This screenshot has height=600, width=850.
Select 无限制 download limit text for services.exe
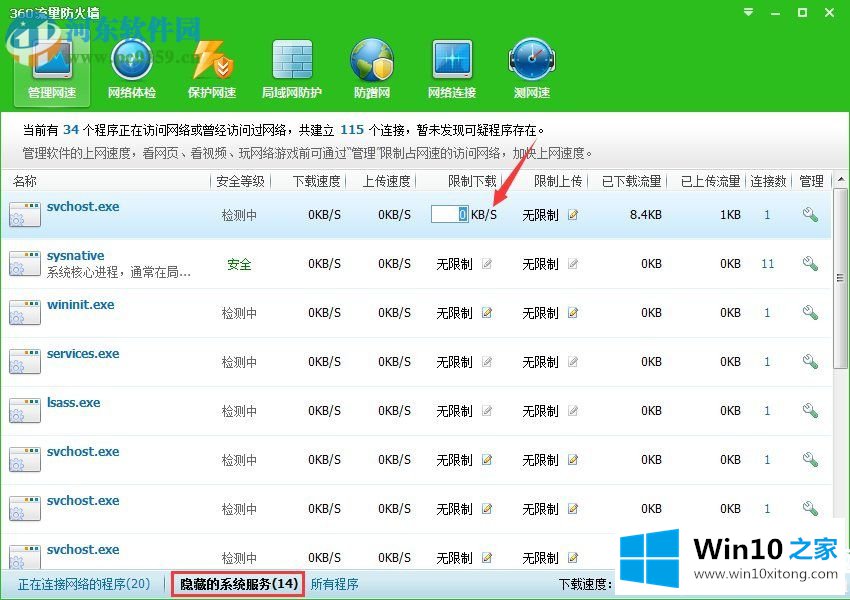click(x=454, y=362)
